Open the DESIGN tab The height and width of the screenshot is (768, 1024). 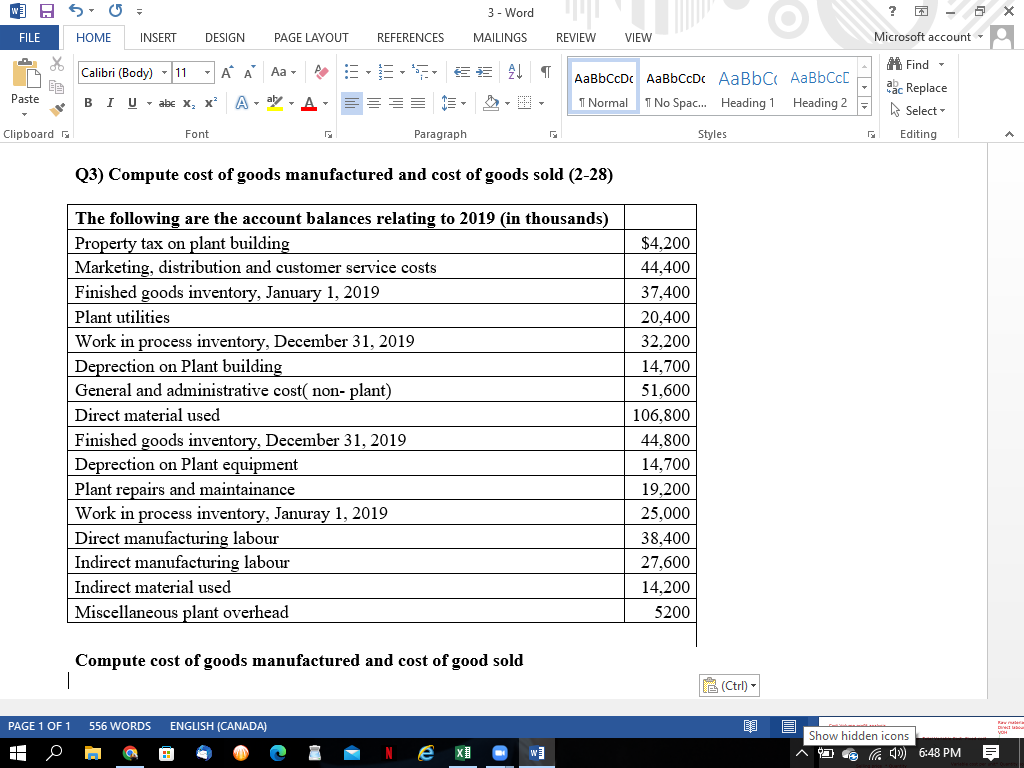coord(225,38)
